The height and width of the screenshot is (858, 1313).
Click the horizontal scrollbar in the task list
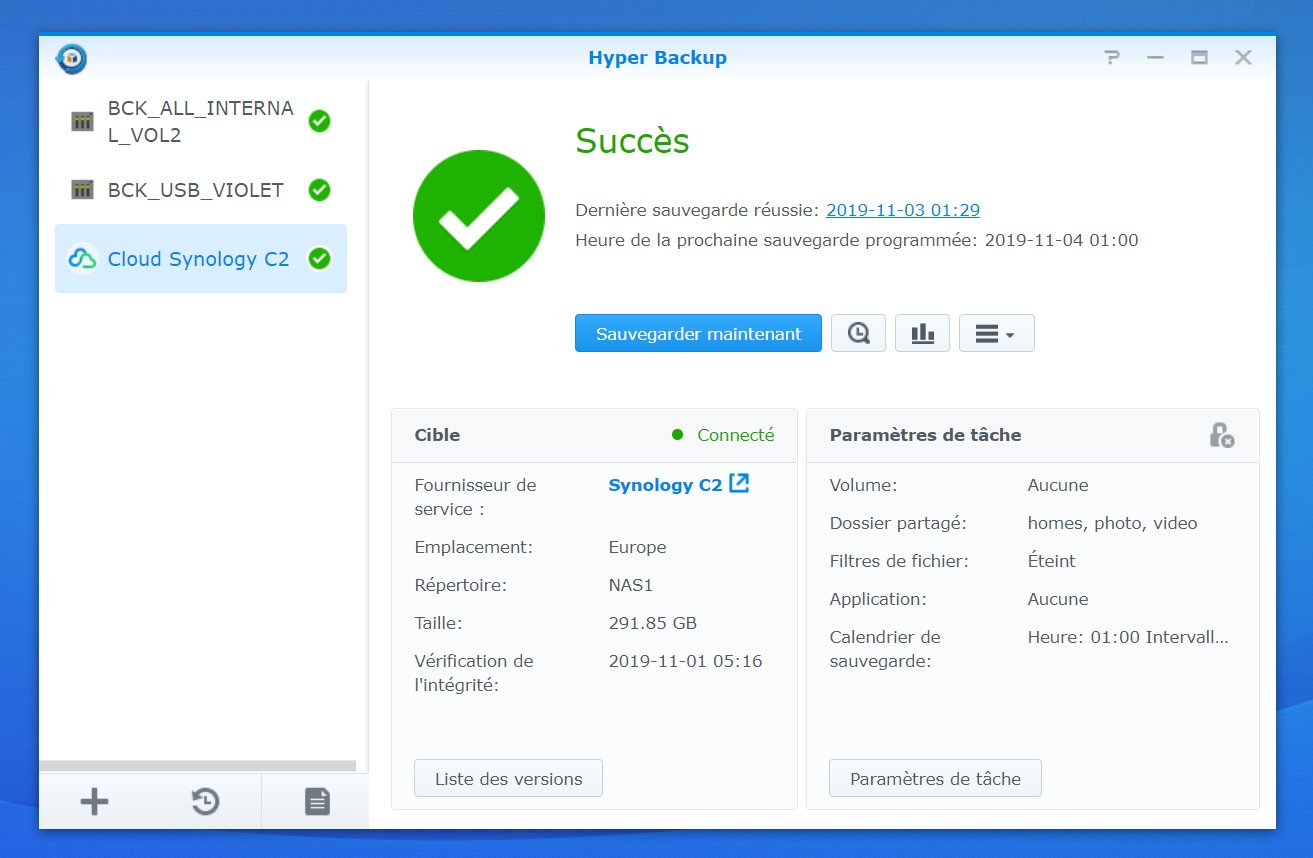pyautogui.click(x=197, y=766)
